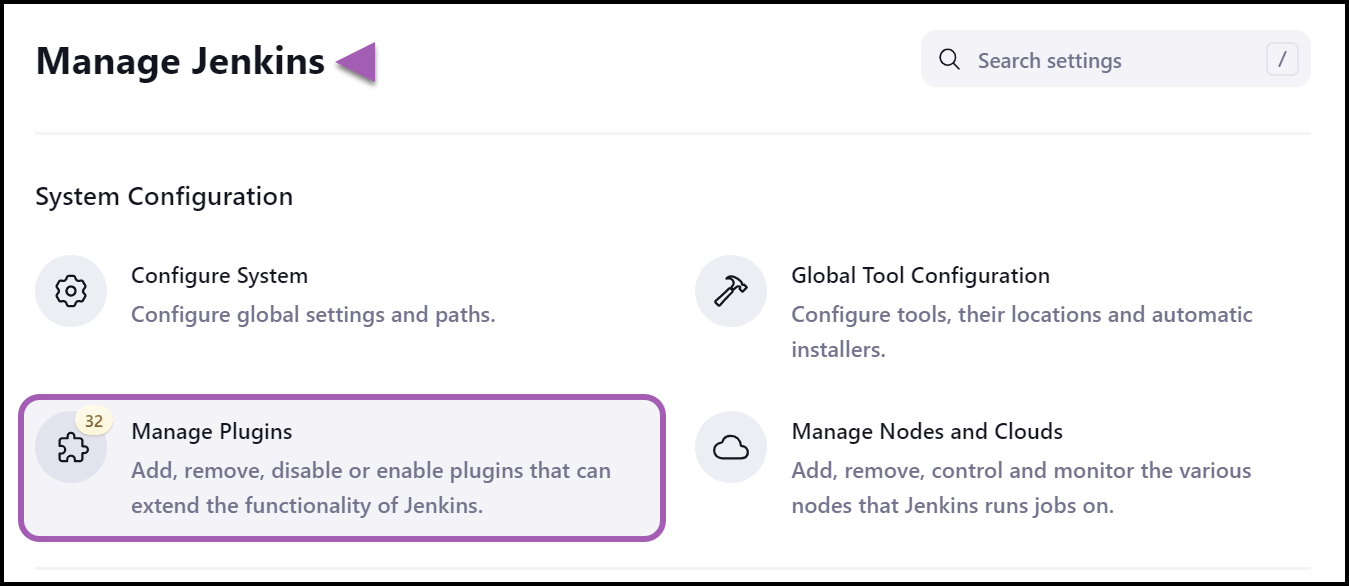1349x586 pixels.
Task: Click the purple arrow next to Manage Jenkins
Action: coord(356,62)
